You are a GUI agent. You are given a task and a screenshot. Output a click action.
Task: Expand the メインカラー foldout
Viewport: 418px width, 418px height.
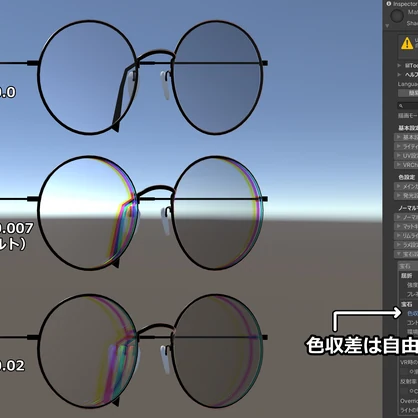[406, 186]
